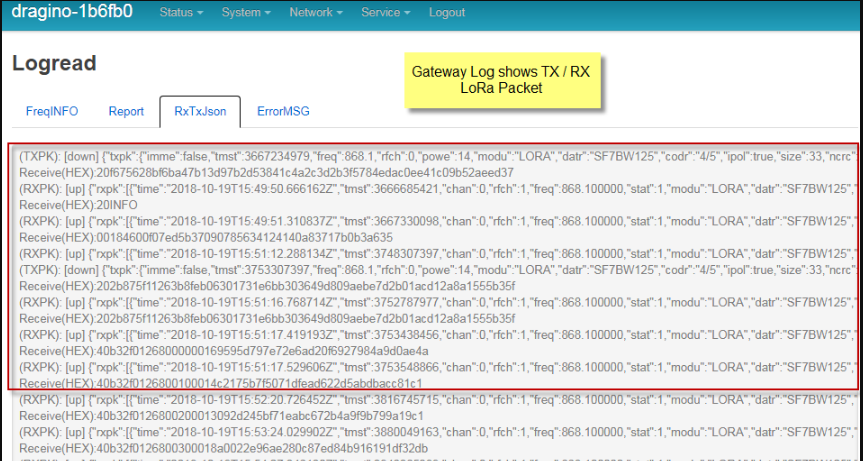Open the ErrorMSG tab

(x=283, y=112)
